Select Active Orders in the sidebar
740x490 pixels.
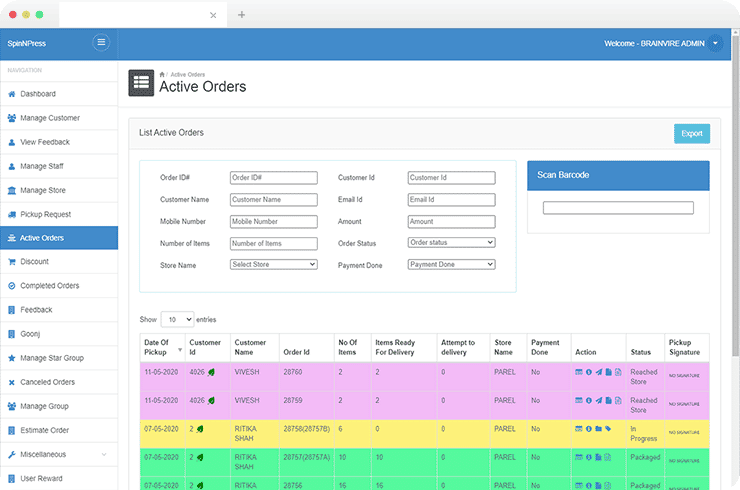(59, 238)
